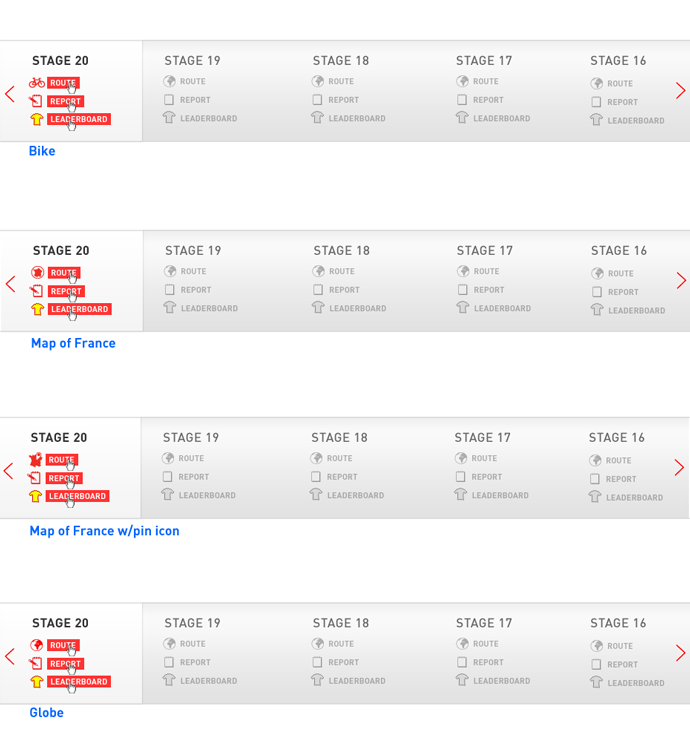
Task: Select the STAGE 16 heading in the Globe row
Action: click(x=618, y=623)
